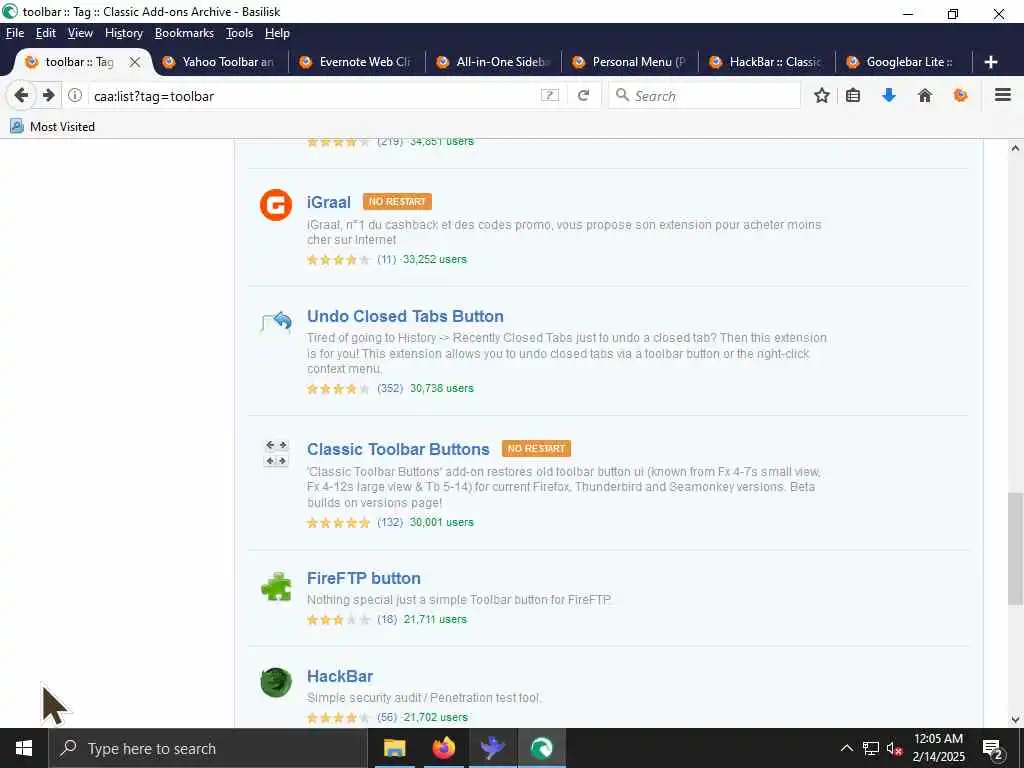Click the HackBar green icon
Image resolution: width=1024 pixels, height=768 pixels.
coord(276,683)
